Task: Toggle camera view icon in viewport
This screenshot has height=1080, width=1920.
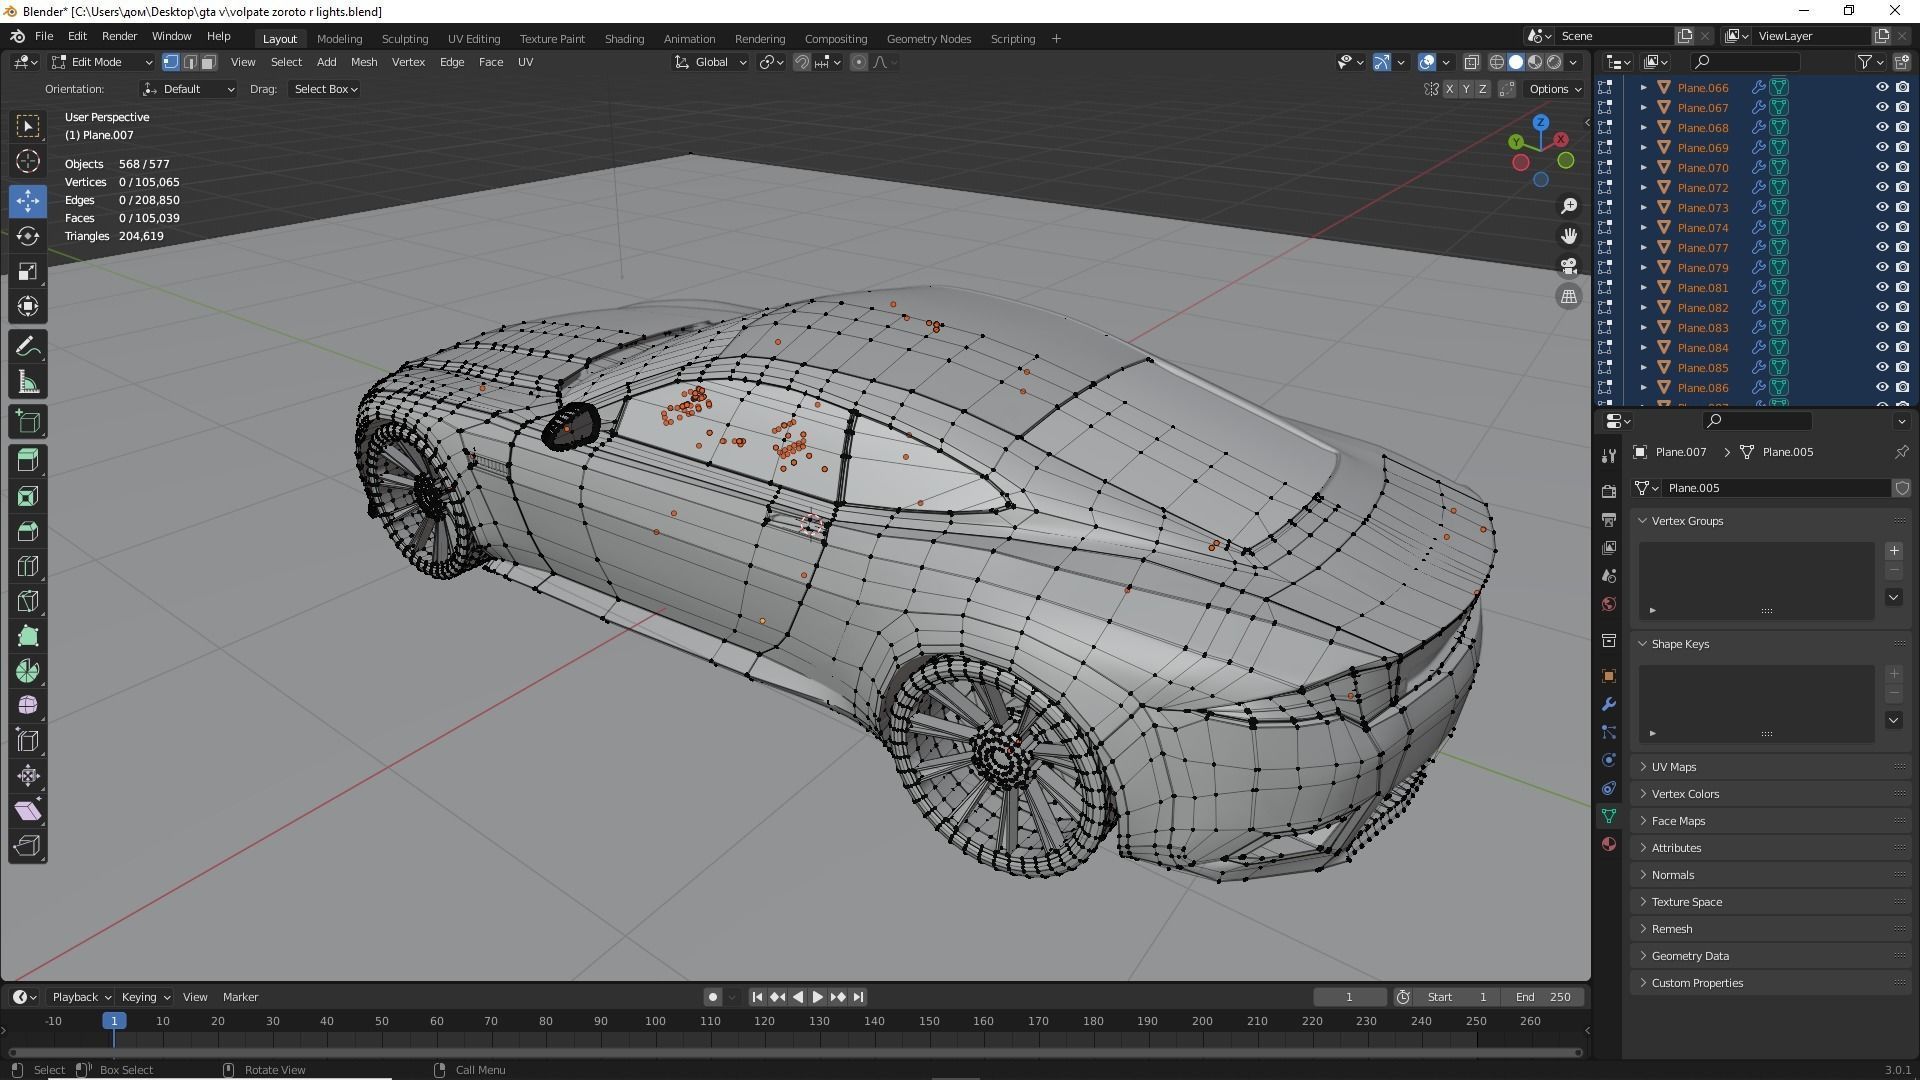Action: point(1569,266)
